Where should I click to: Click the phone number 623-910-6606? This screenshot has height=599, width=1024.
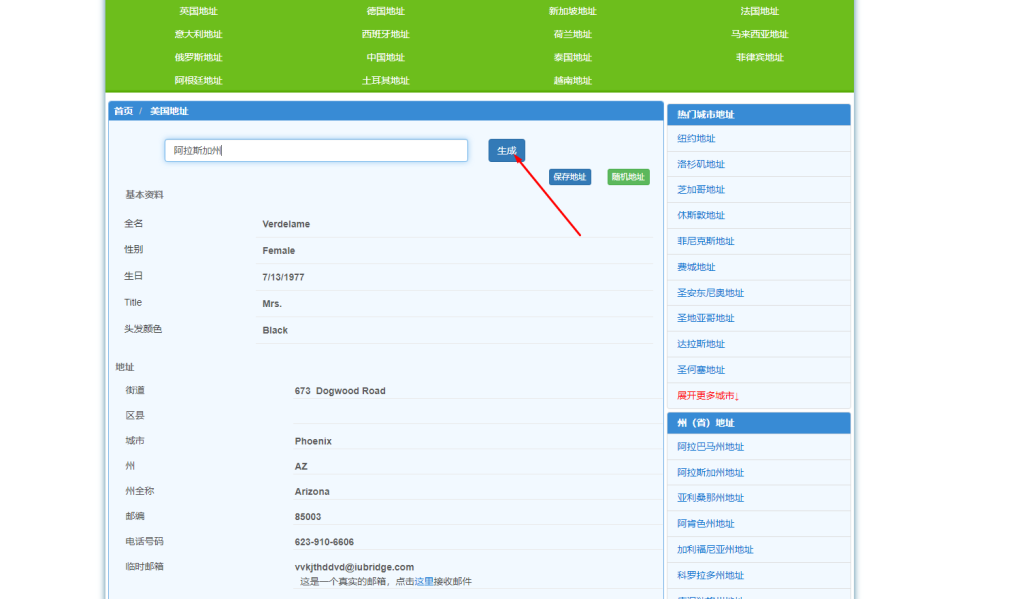(324, 542)
